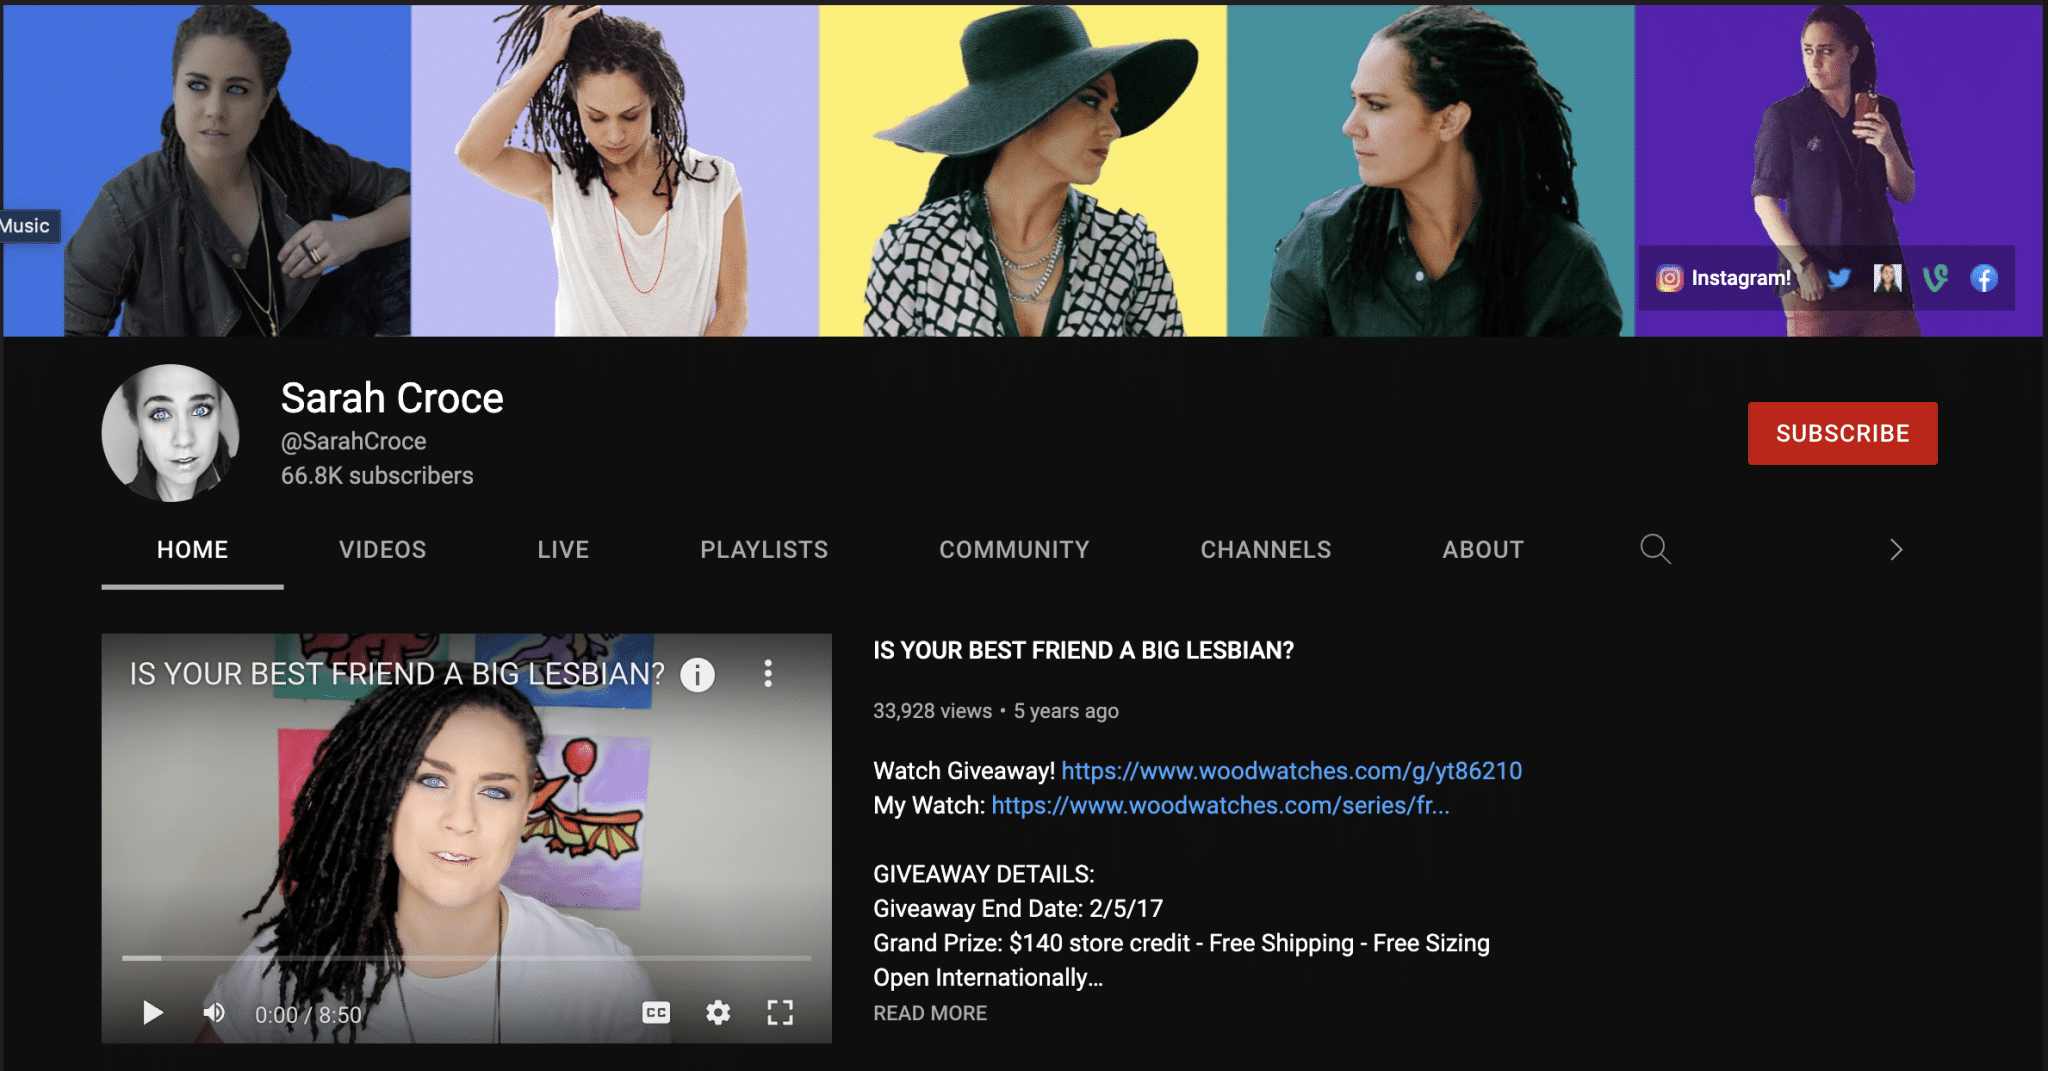Enable closed captions in the video player
Image resolution: width=2048 pixels, height=1071 pixels.
coord(656,1013)
